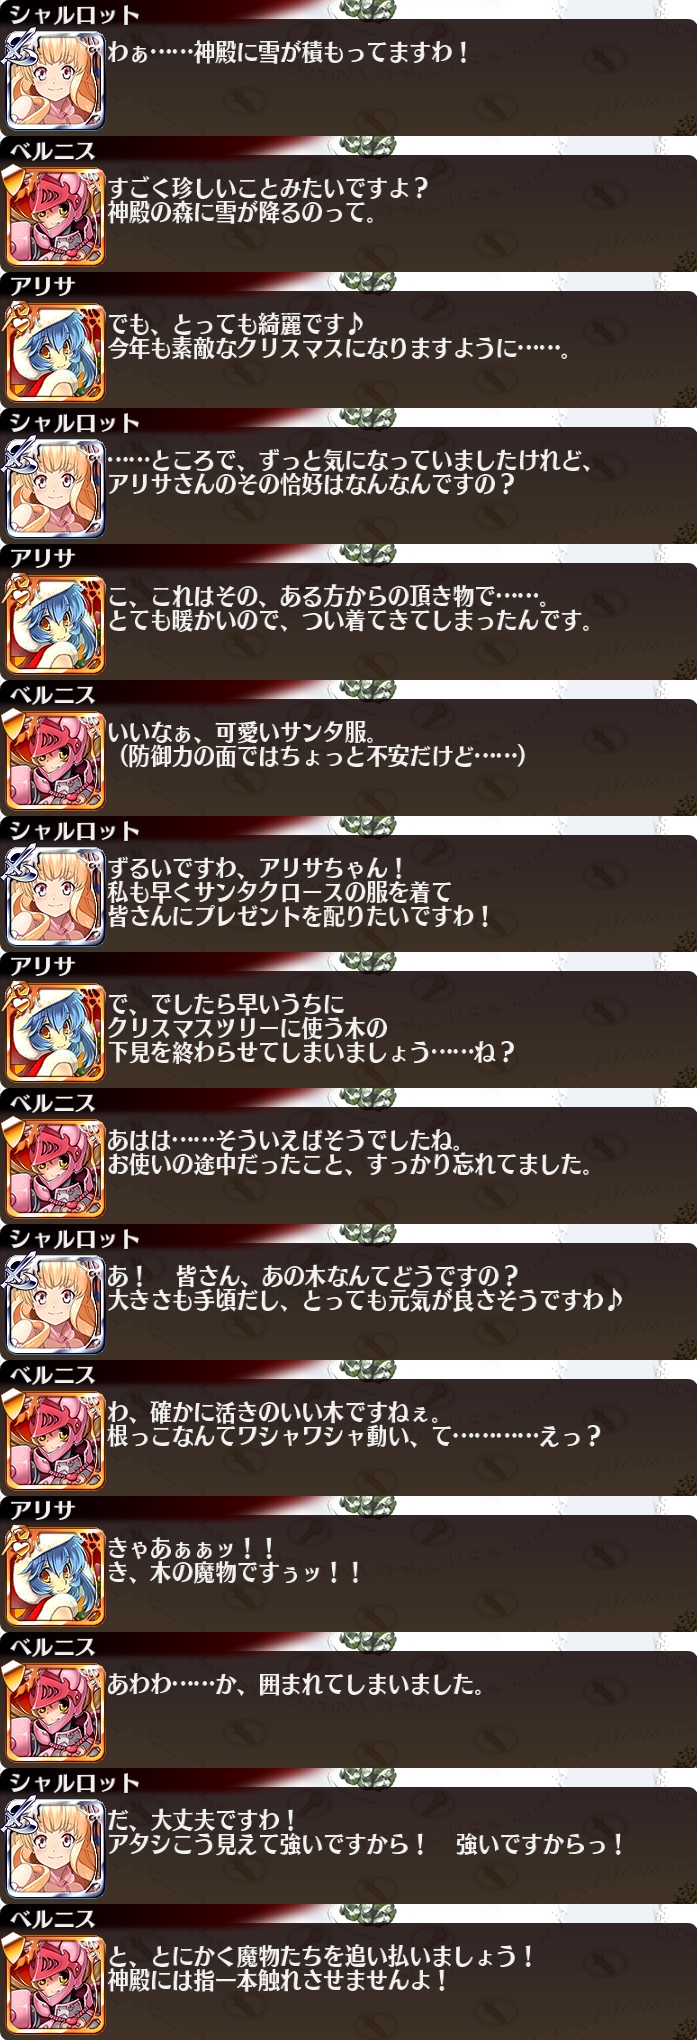Select Charlotte's avatar asking about Alisa's outfit
Image resolution: width=697 pixels, height=2040 pixels.
tap(55, 488)
